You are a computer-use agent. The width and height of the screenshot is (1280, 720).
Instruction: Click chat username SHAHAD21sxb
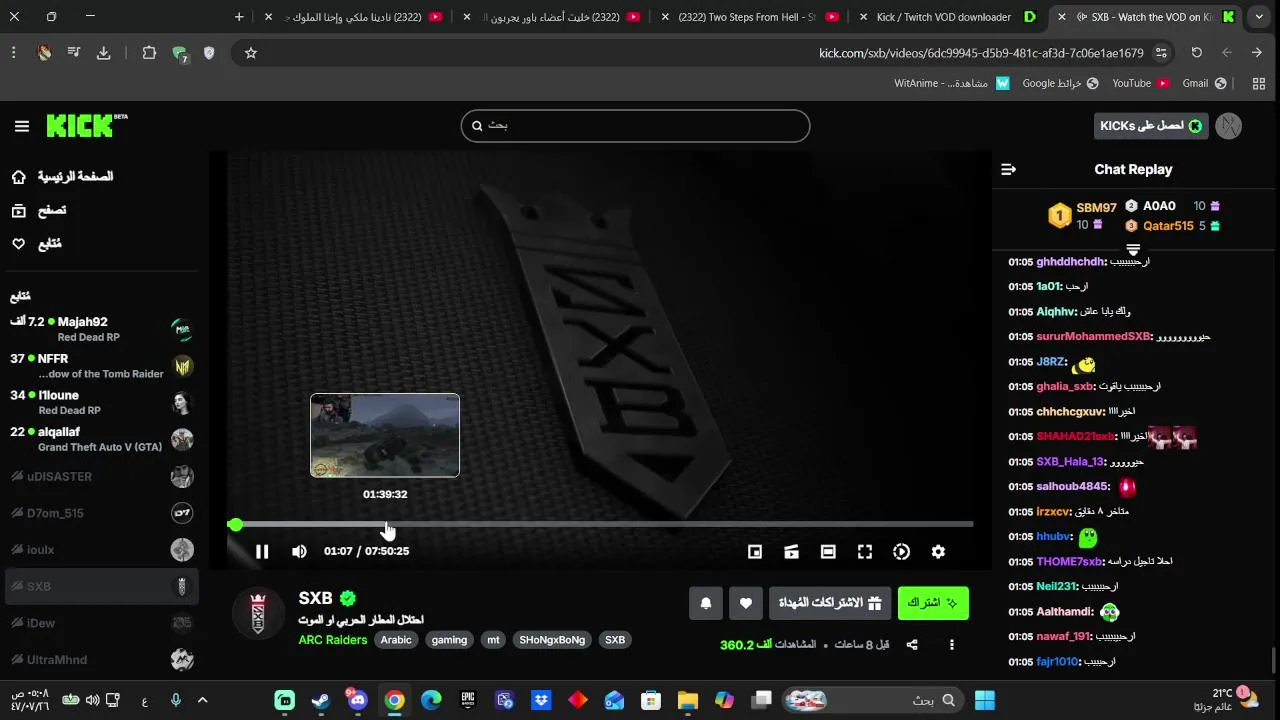(x=1075, y=437)
